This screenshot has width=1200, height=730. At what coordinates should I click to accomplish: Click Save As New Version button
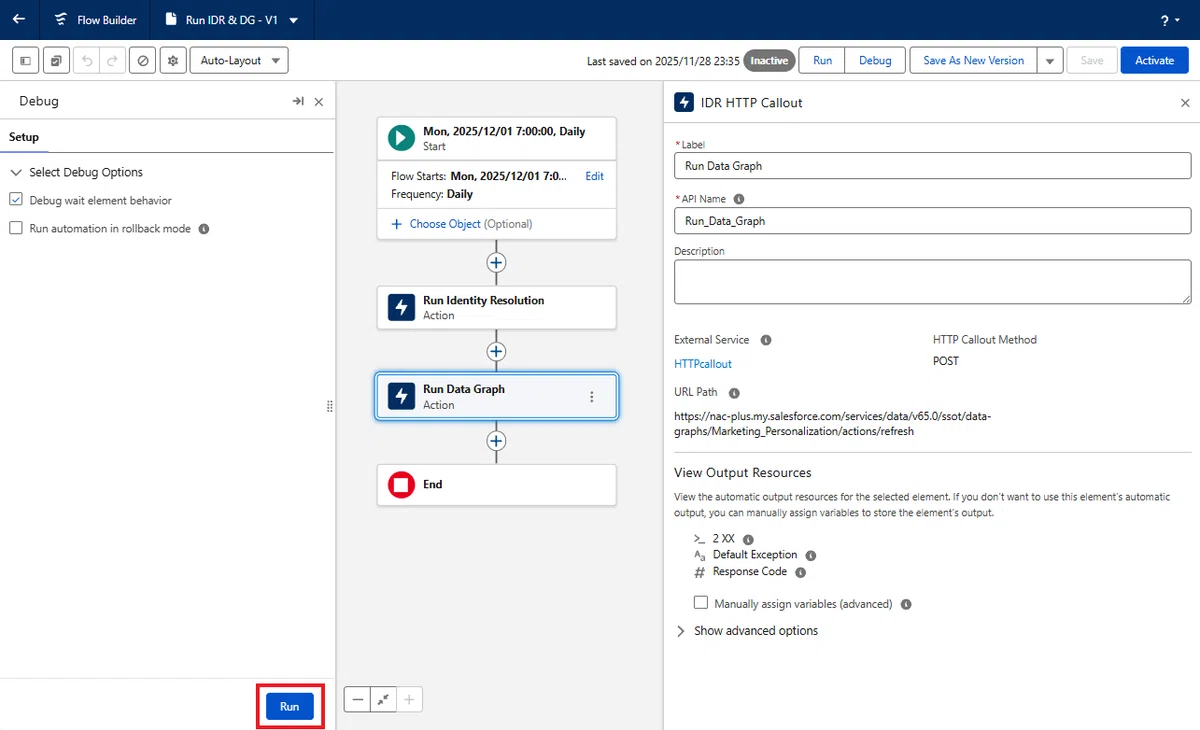tap(973, 61)
